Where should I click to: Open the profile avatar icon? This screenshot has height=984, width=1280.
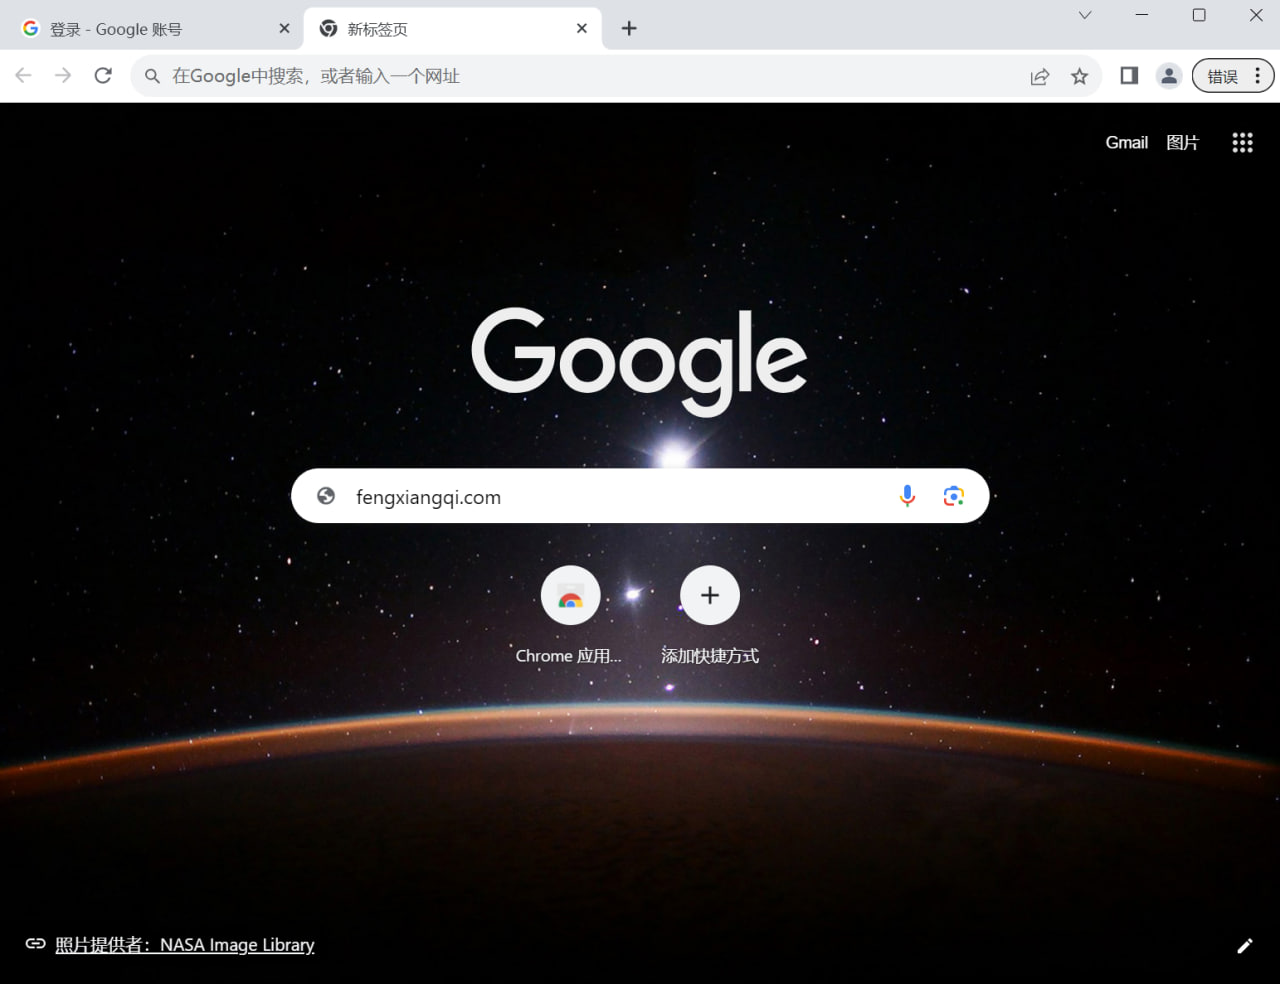(x=1168, y=76)
